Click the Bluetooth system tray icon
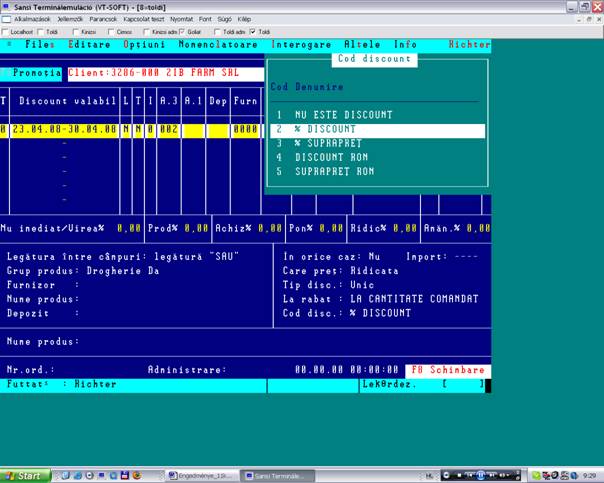The height and width of the screenshot is (483, 604). point(574,476)
